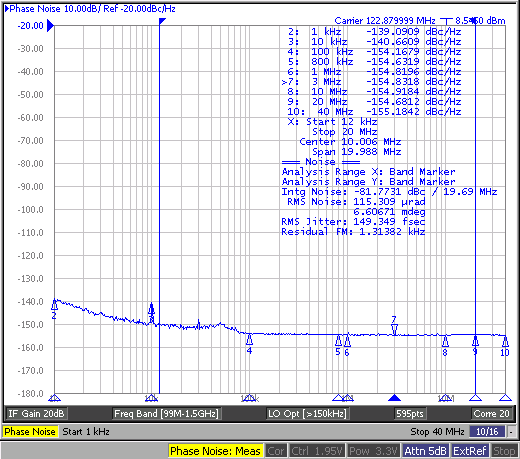
Task: Click the small button beside 10/16
Action: point(511,432)
